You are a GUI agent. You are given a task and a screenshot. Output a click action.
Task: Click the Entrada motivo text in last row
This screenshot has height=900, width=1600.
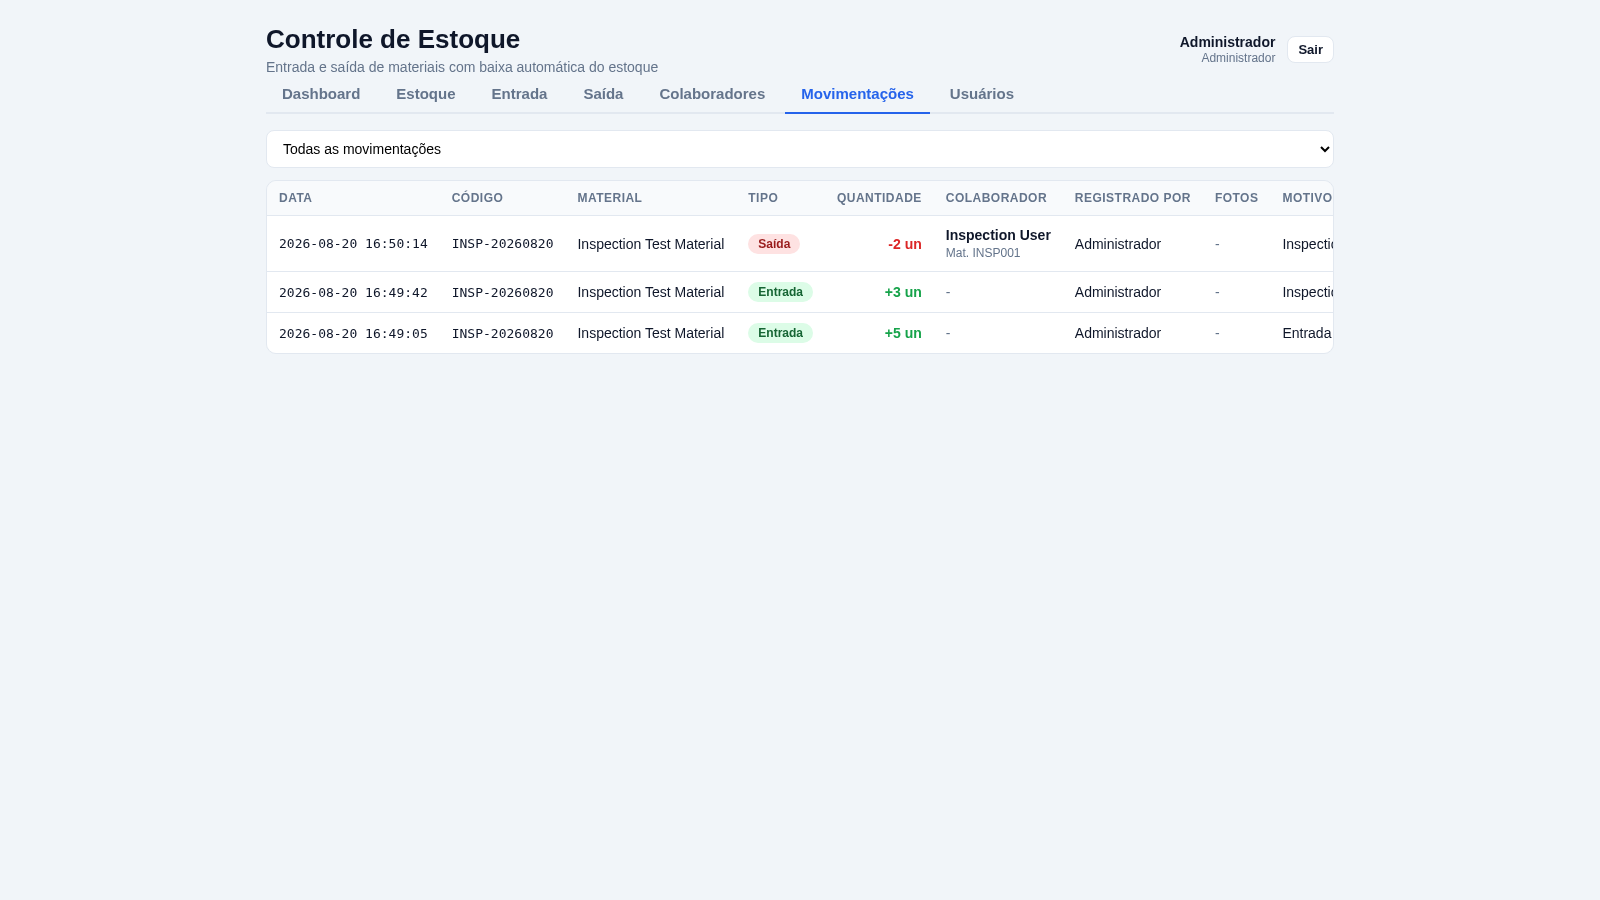pos(1307,333)
